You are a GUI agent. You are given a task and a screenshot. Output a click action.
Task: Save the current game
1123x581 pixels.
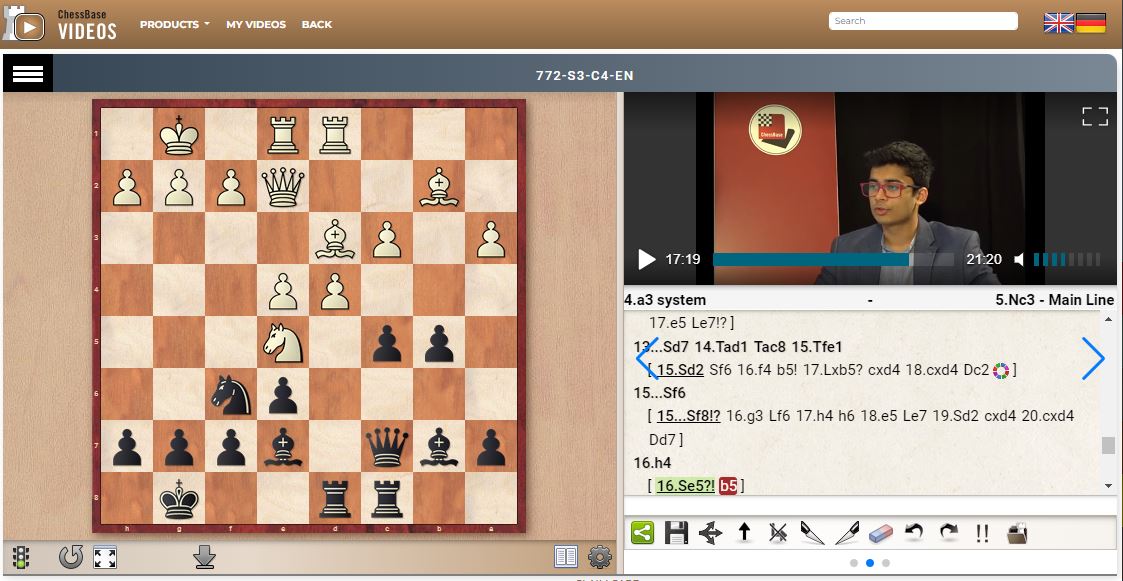(677, 534)
